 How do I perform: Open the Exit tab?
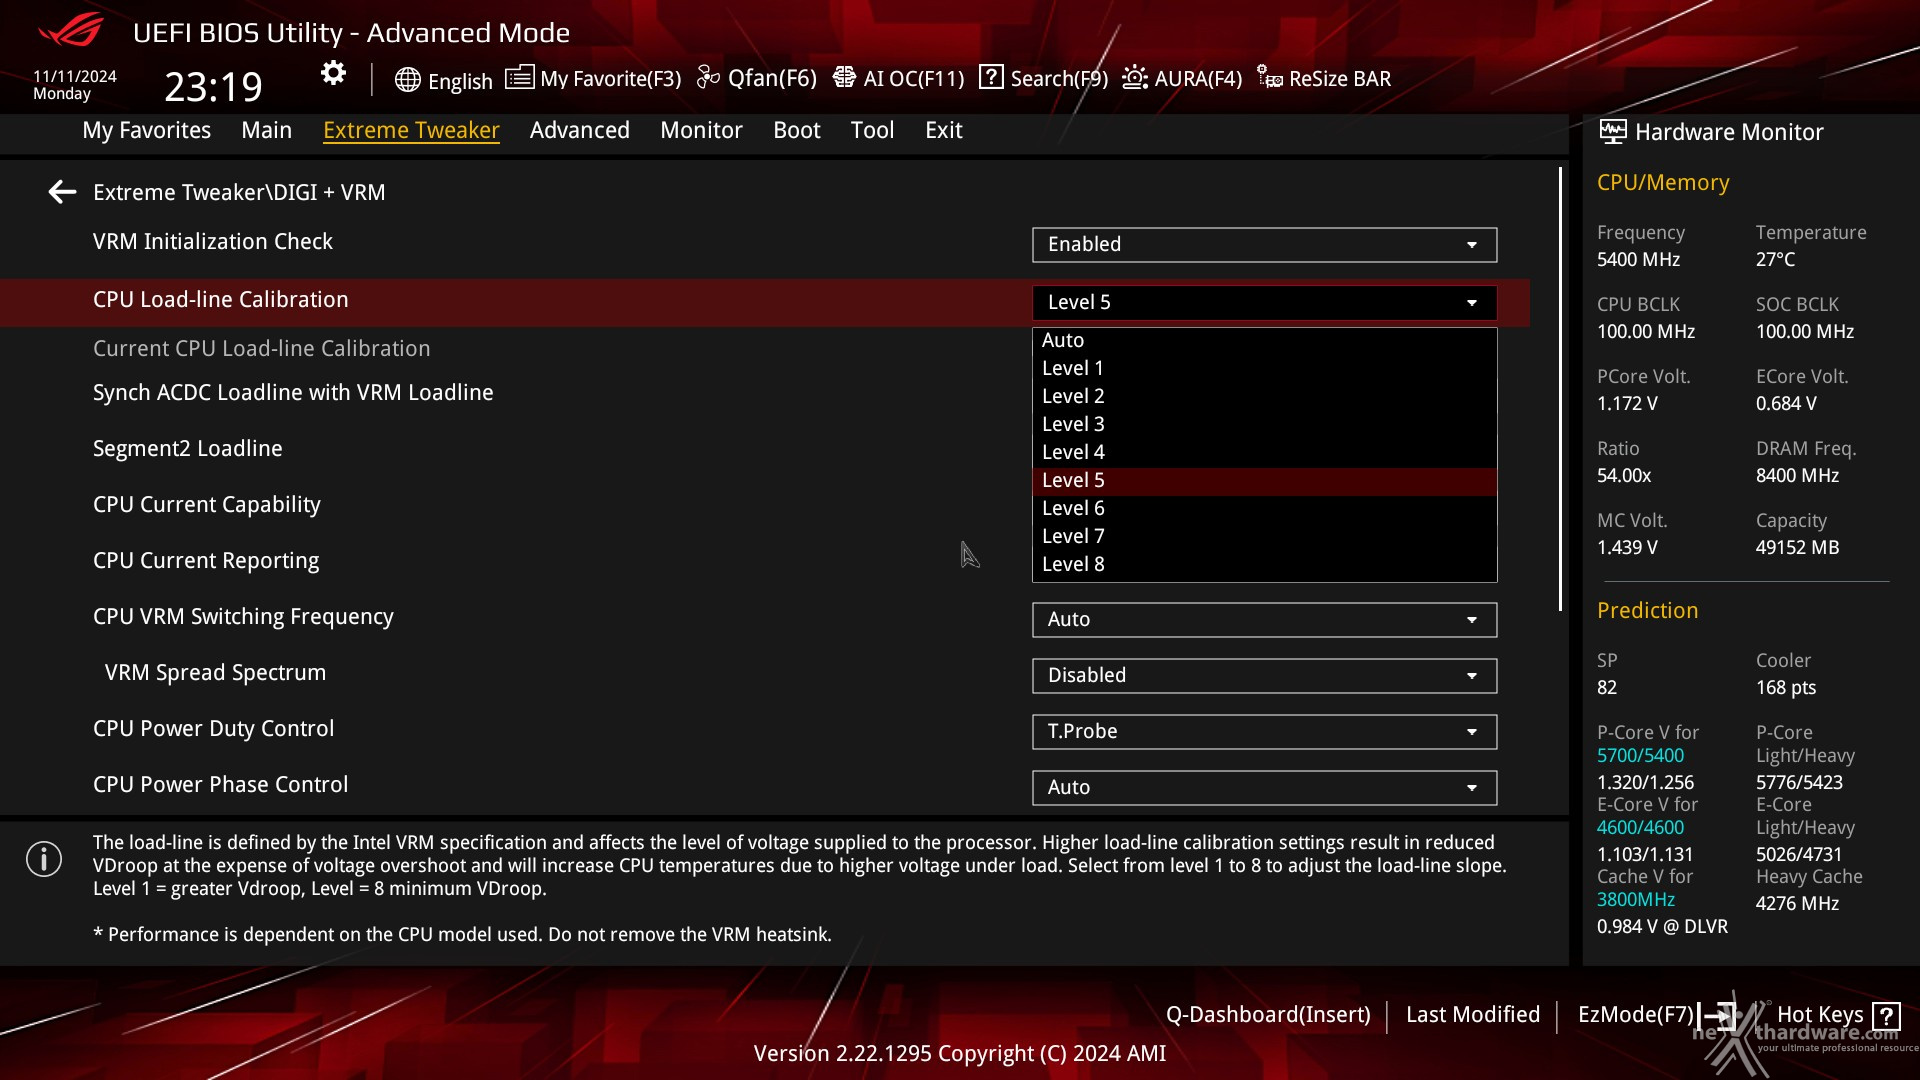click(x=944, y=130)
